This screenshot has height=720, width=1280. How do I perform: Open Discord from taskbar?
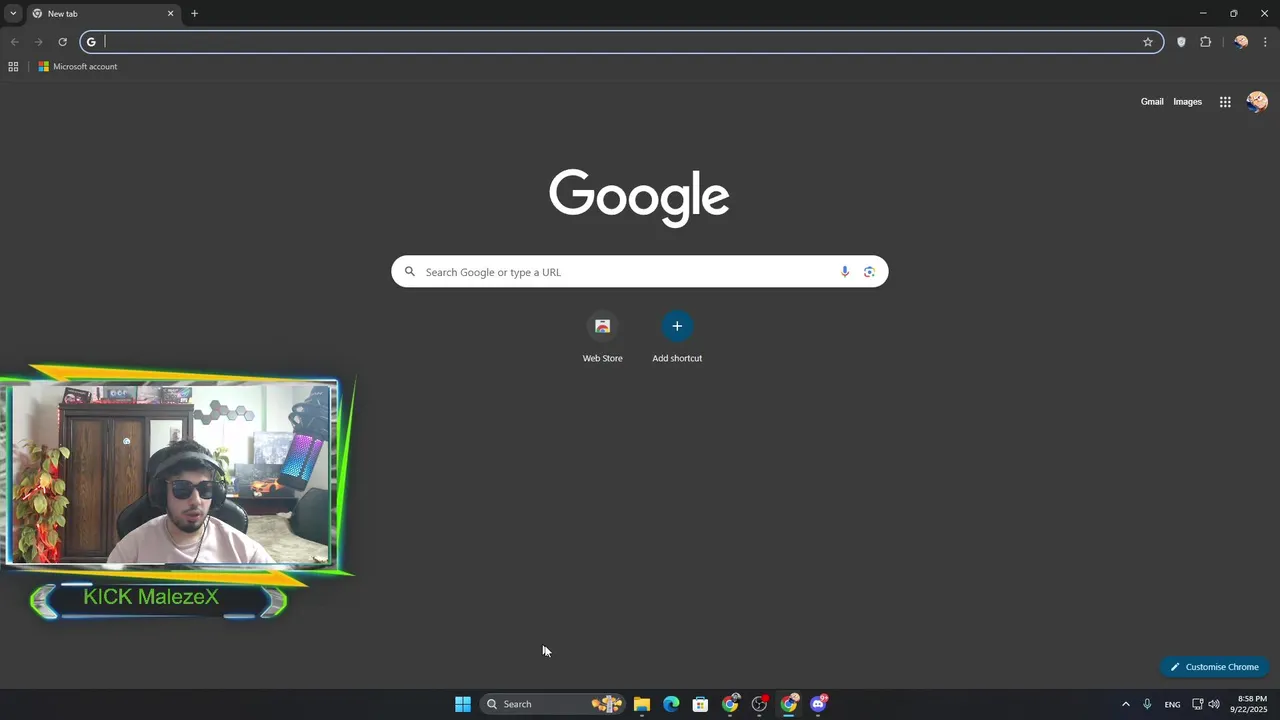click(x=819, y=704)
